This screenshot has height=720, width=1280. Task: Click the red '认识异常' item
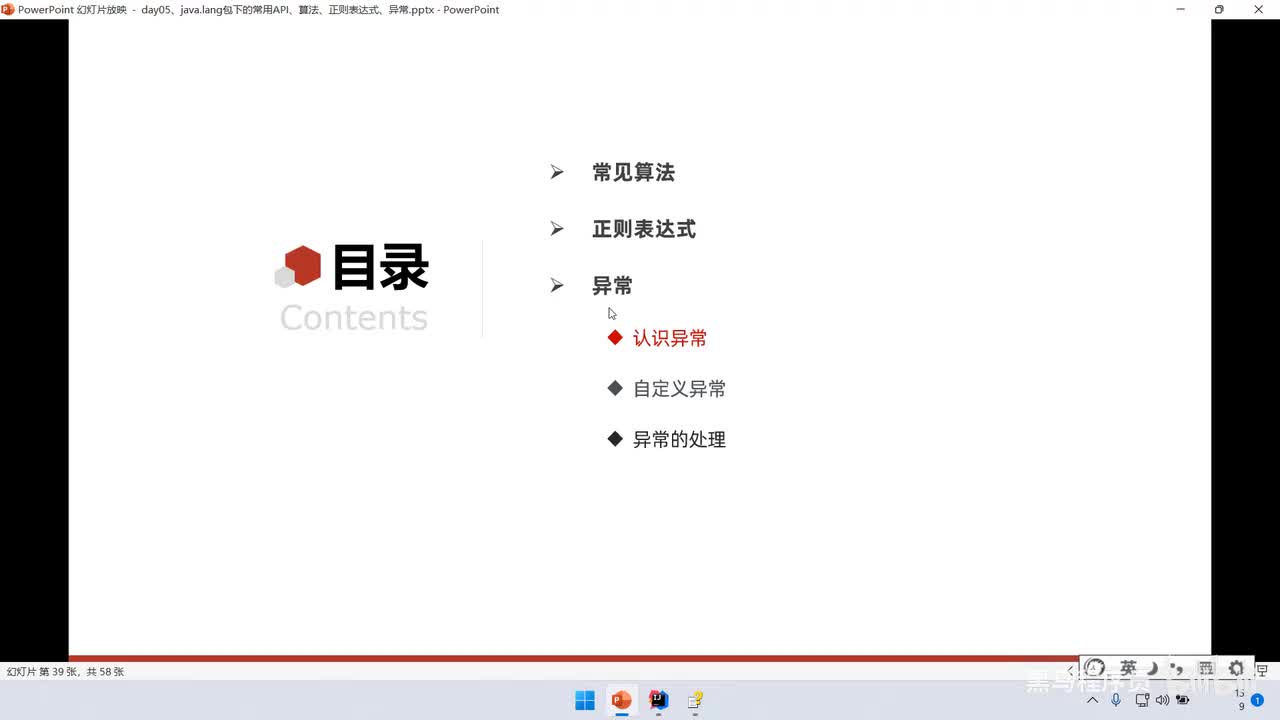[669, 338]
